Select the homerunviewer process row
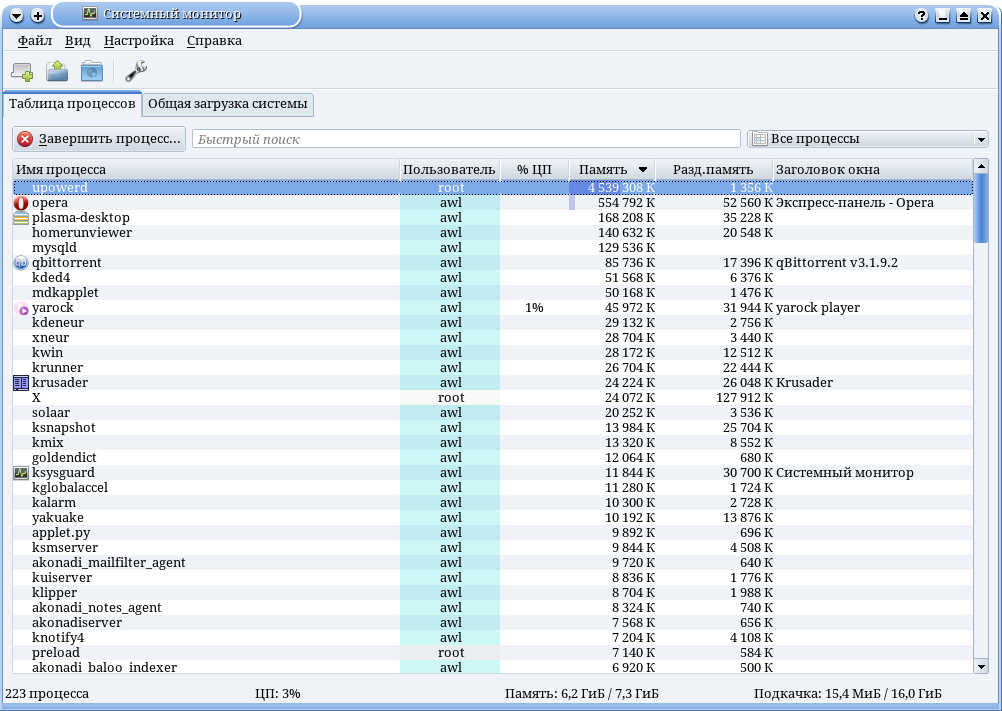The image size is (1002, 711). (x=493, y=233)
